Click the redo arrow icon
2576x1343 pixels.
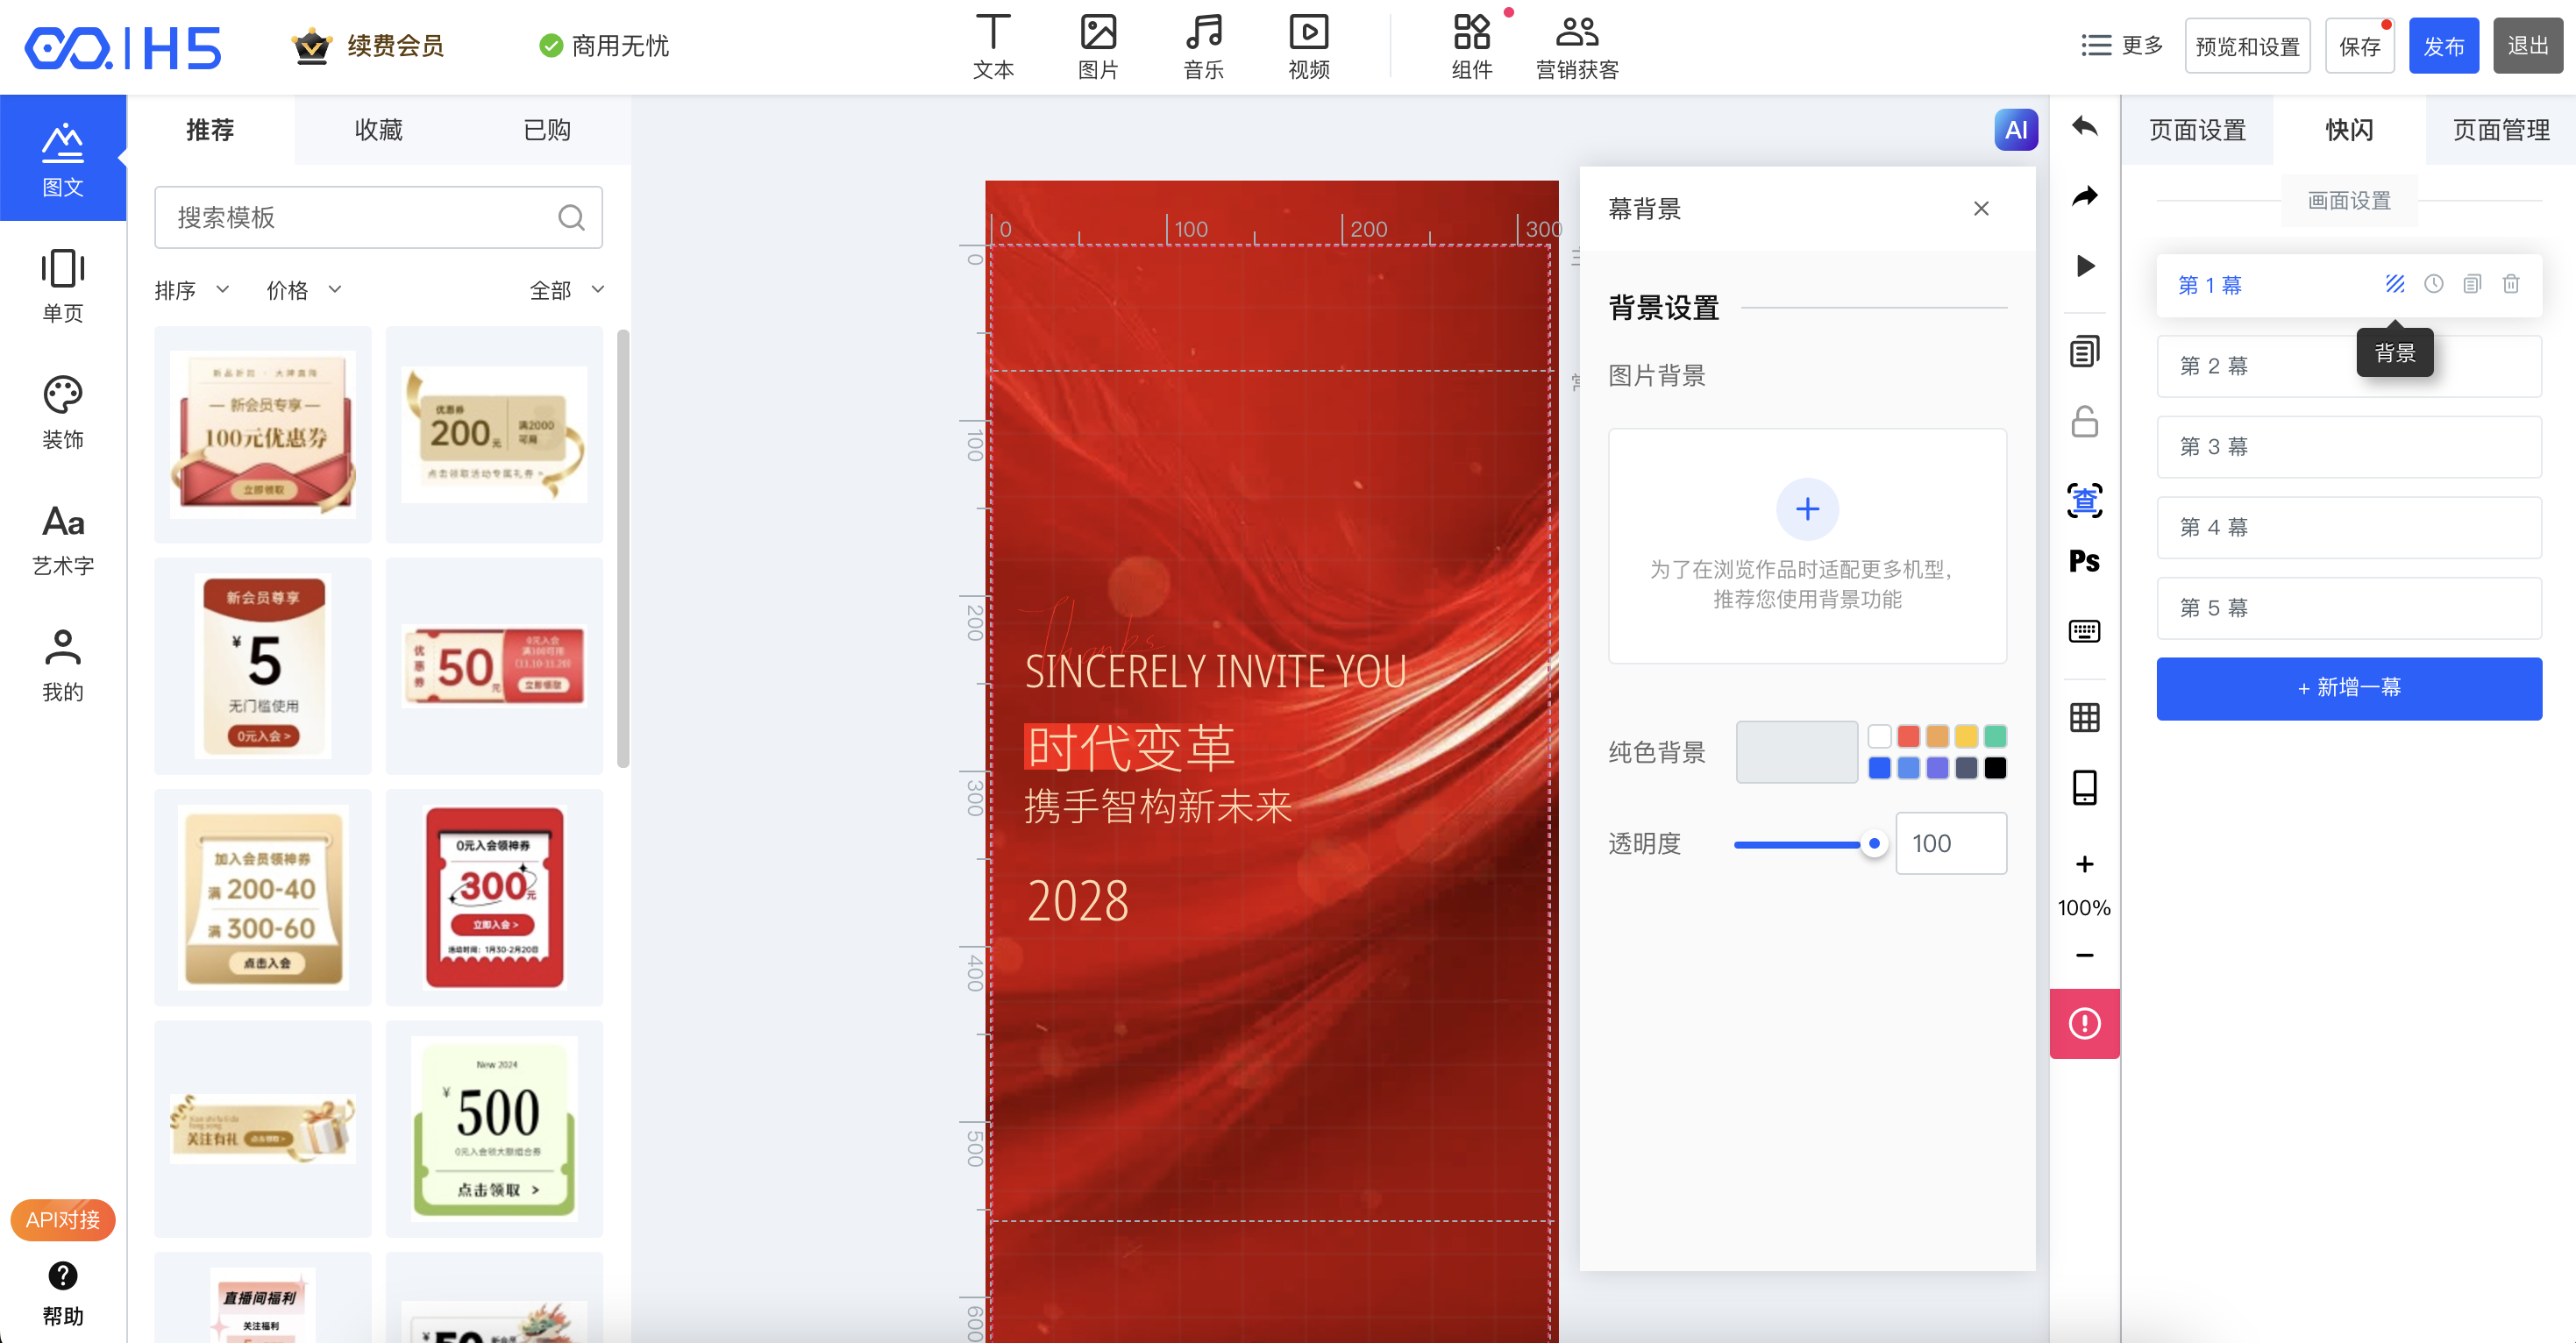pyautogui.click(x=2084, y=196)
